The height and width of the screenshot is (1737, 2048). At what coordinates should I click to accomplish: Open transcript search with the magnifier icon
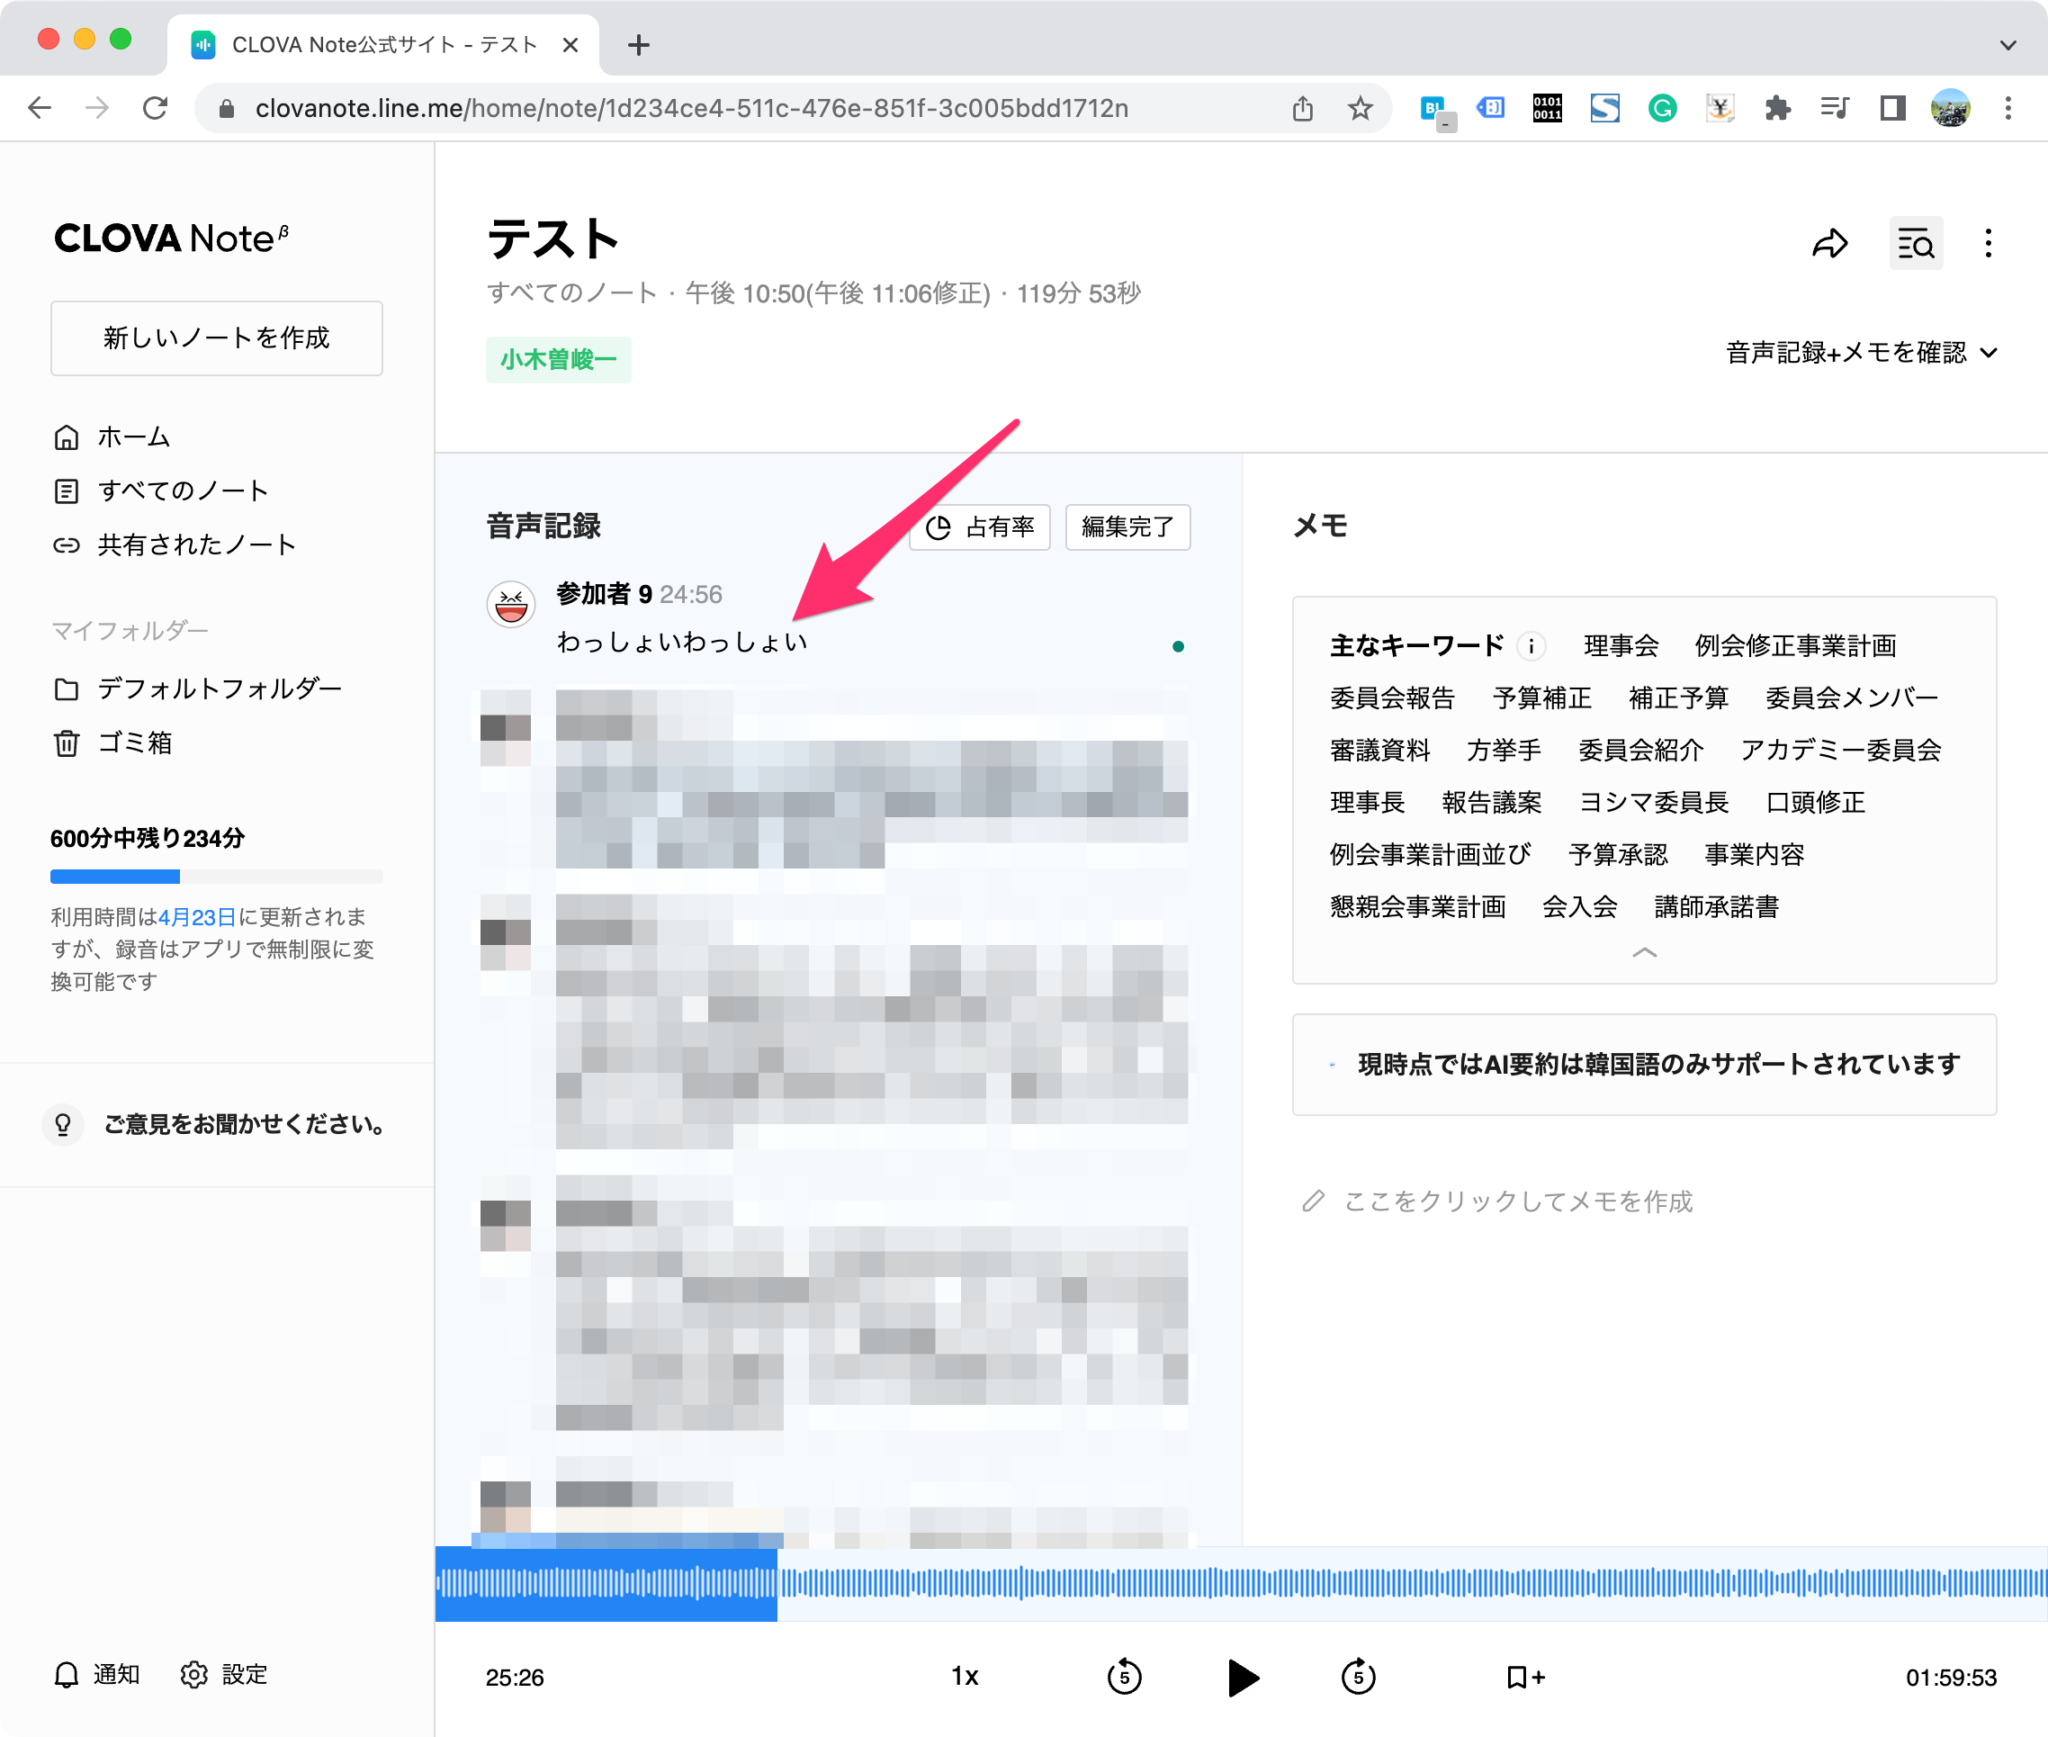pyautogui.click(x=1916, y=243)
